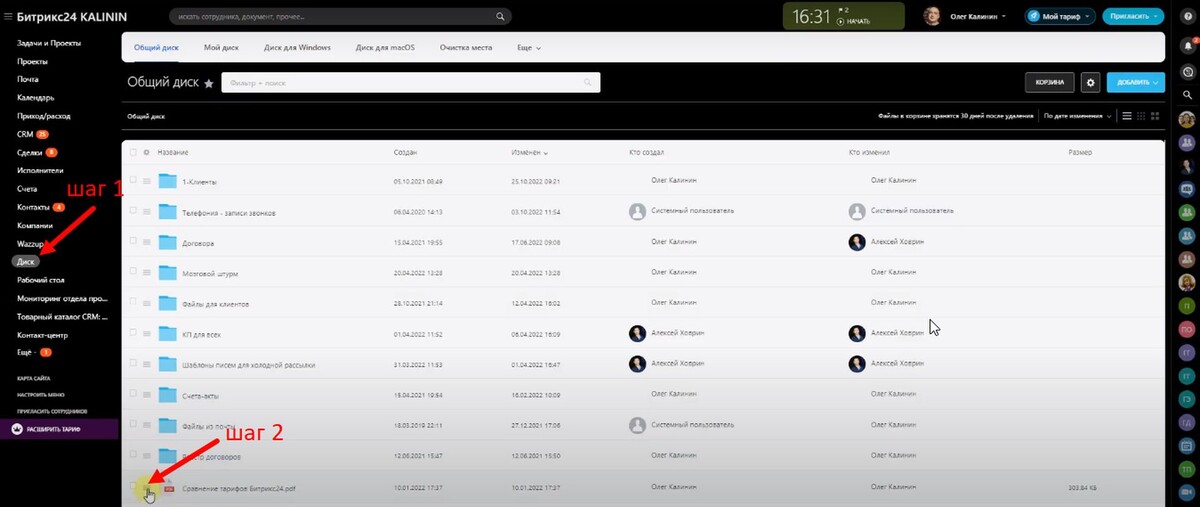
Task: Check the 1-Клиенты row checkbox
Action: (x=132, y=181)
